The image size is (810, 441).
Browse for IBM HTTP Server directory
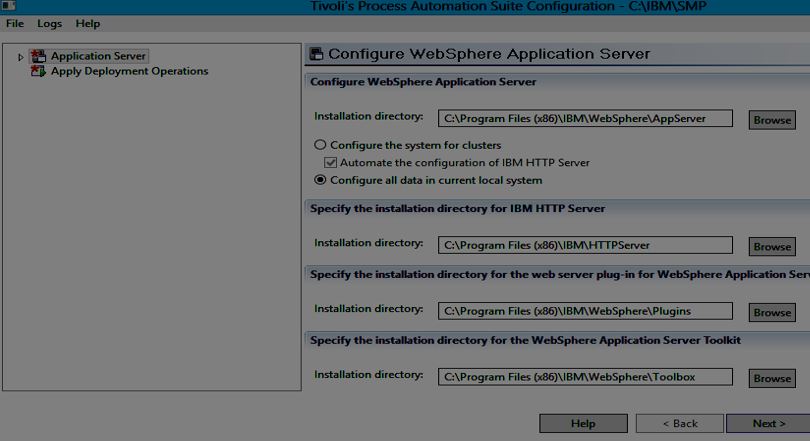click(x=772, y=246)
